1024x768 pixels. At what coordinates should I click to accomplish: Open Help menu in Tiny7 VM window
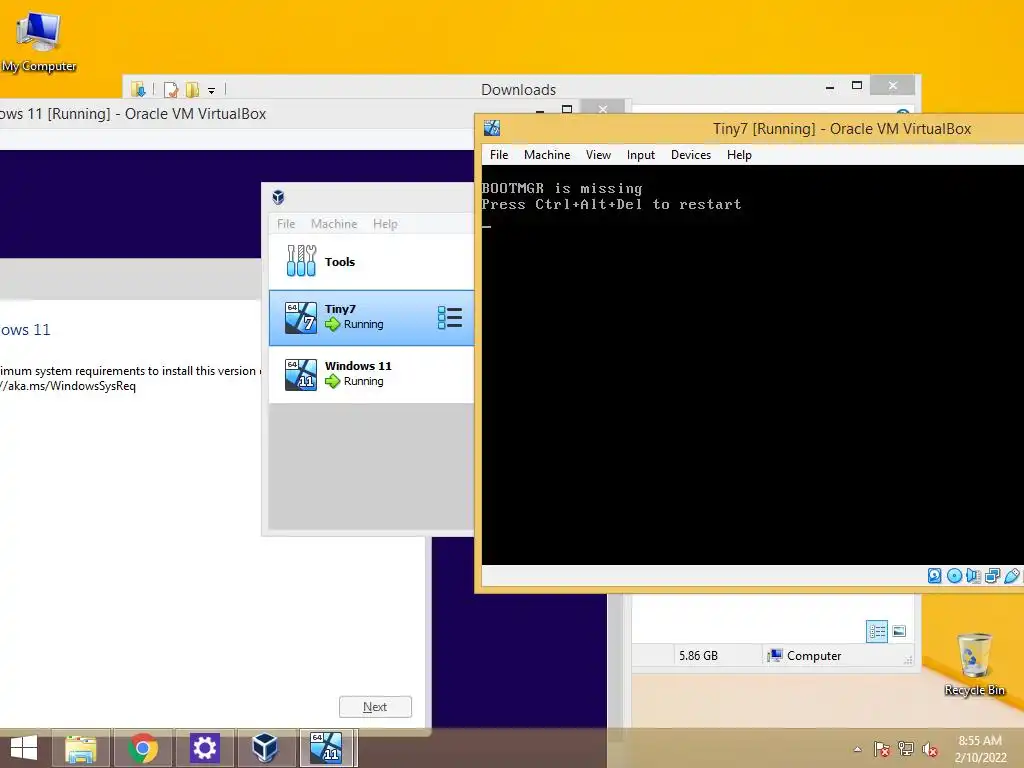(x=739, y=155)
